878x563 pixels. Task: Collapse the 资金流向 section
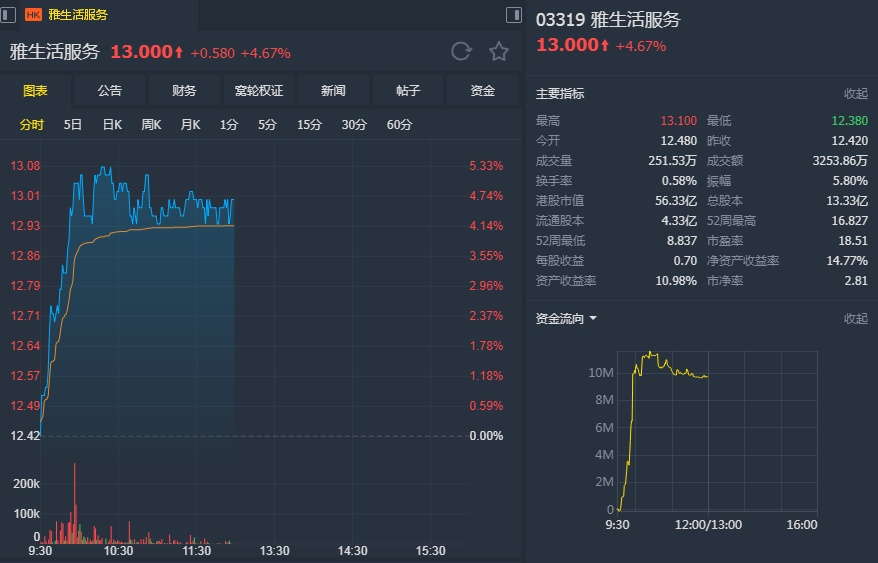click(x=856, y=319)
